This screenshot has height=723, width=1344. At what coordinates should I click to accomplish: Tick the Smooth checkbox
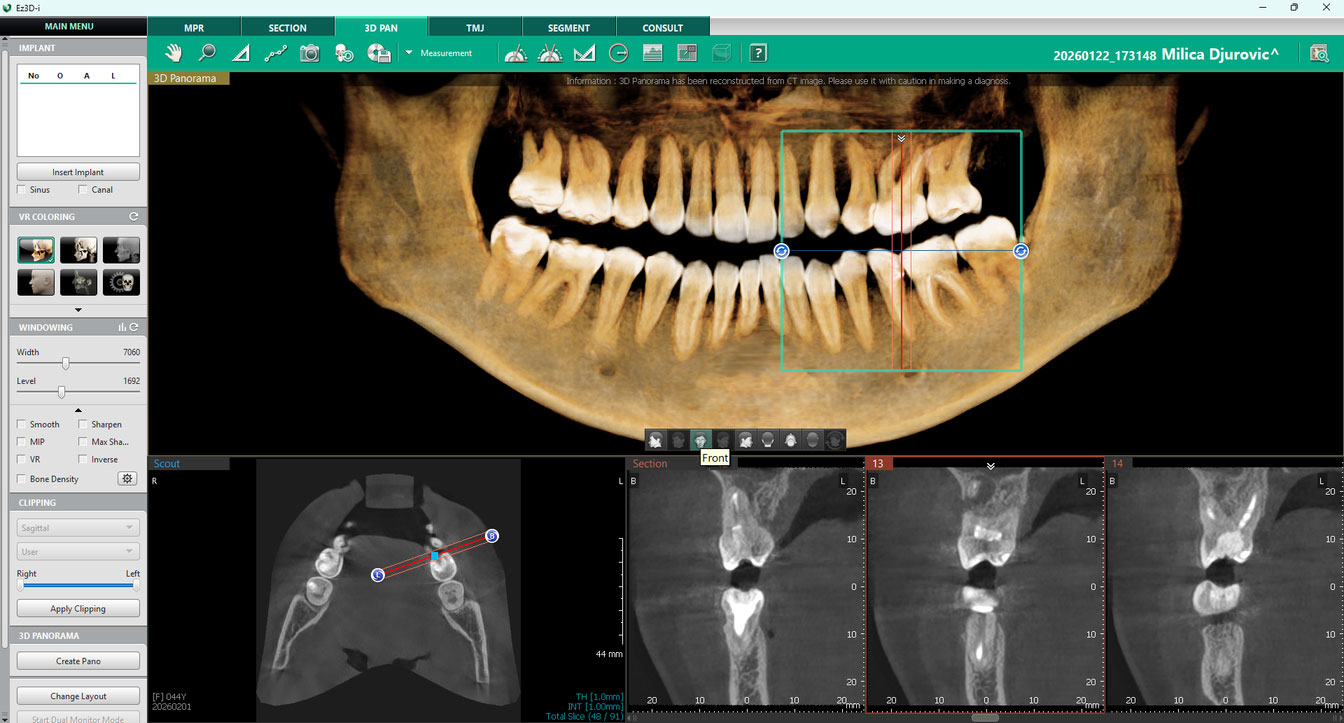point(22,424)
